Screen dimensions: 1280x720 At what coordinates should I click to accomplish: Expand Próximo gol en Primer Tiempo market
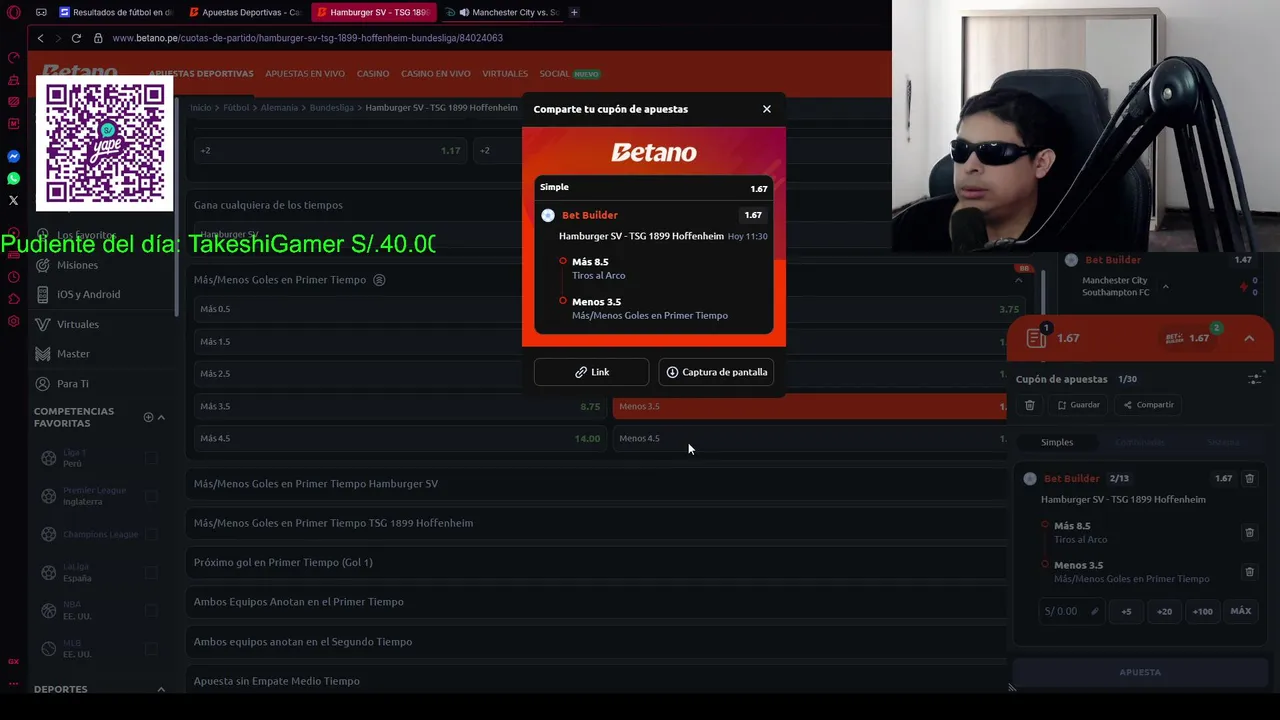[x=597, y=562]
